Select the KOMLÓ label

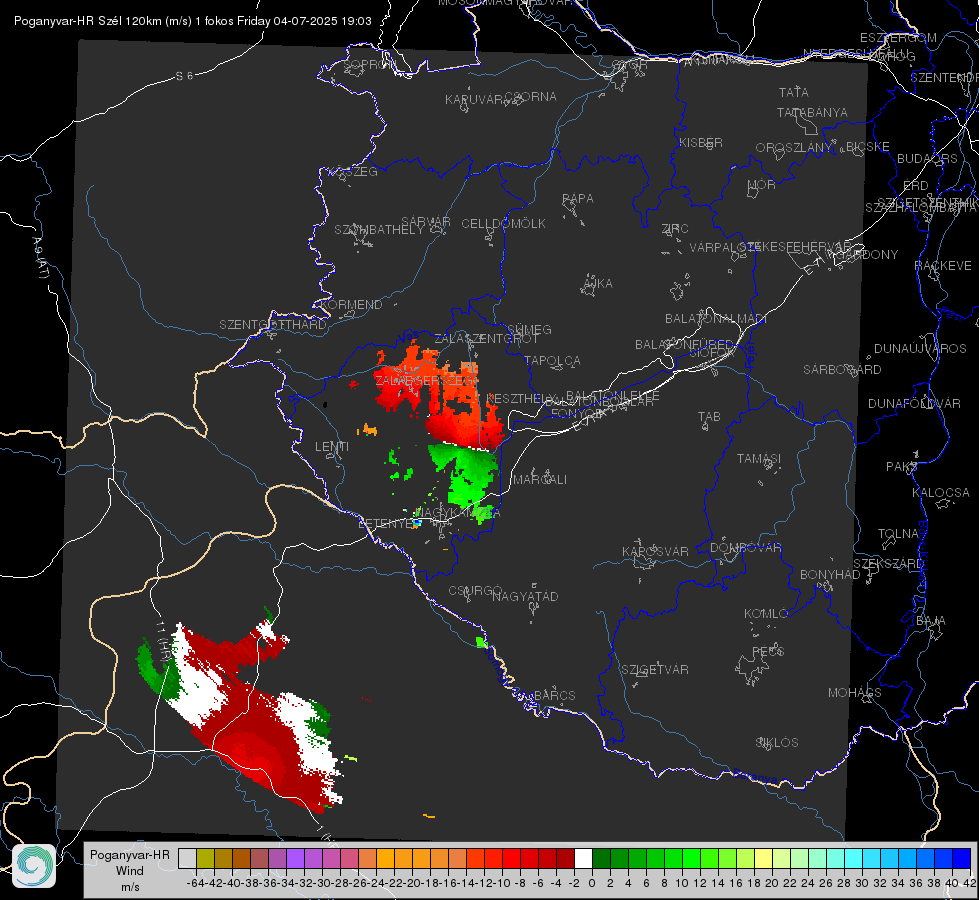766,614
